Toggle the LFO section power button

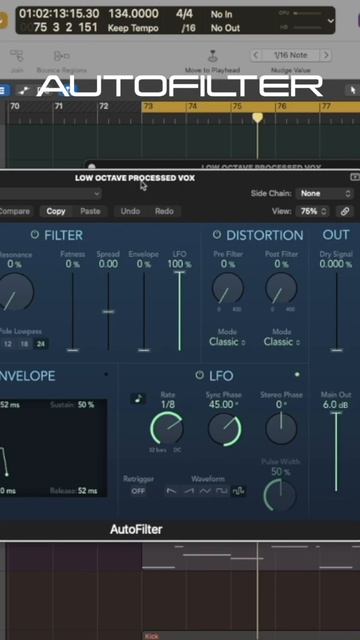[x=199, y=375]
